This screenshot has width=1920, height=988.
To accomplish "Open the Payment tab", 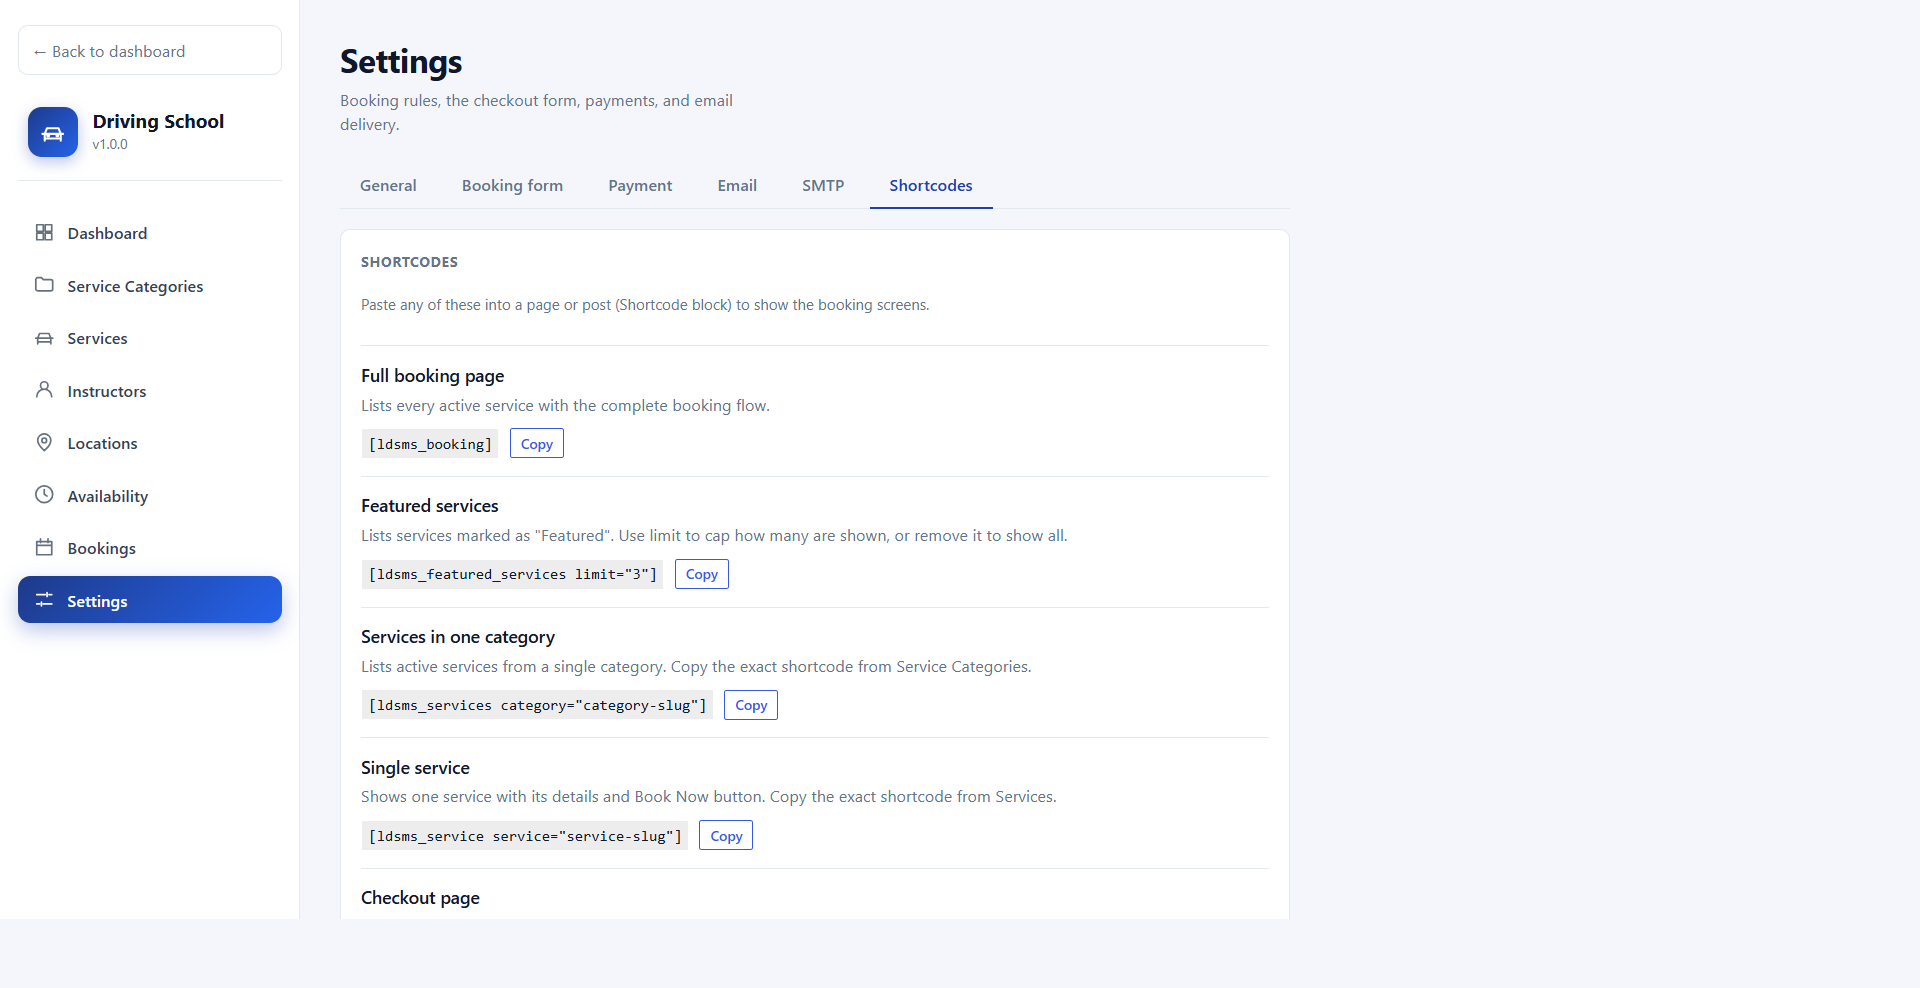I will tap(640, 186).
